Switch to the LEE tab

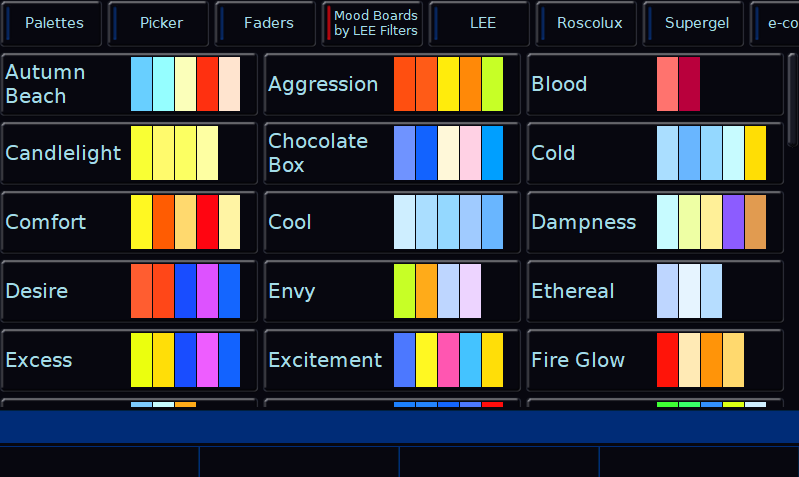(480, 23)
